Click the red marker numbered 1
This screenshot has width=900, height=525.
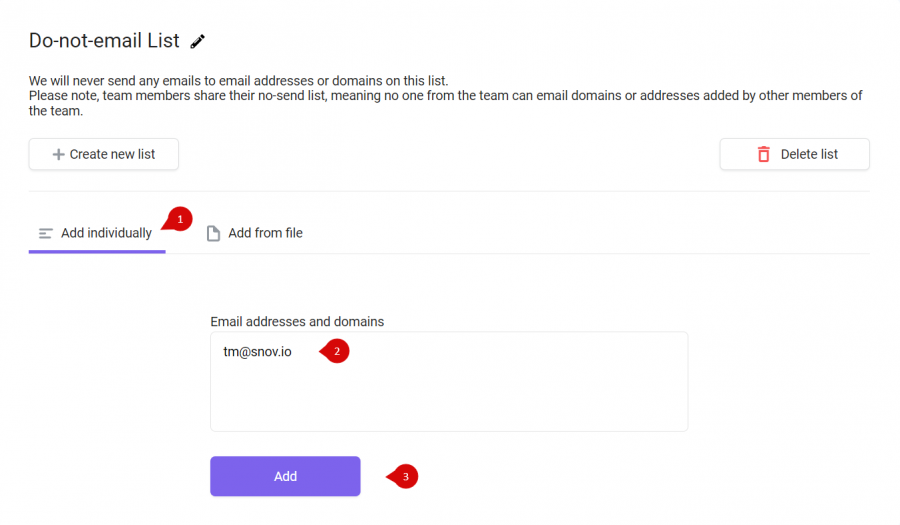(179, 219)
